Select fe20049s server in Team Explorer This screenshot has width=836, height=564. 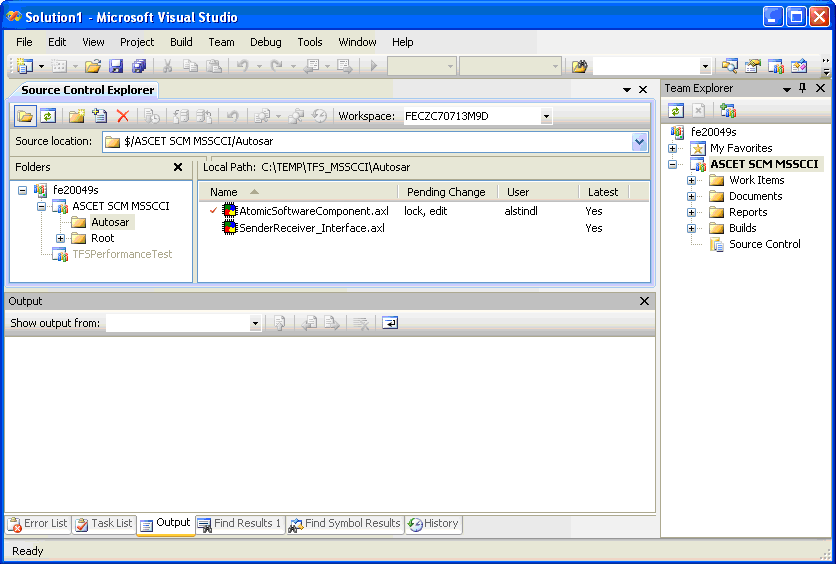point(713,132)
